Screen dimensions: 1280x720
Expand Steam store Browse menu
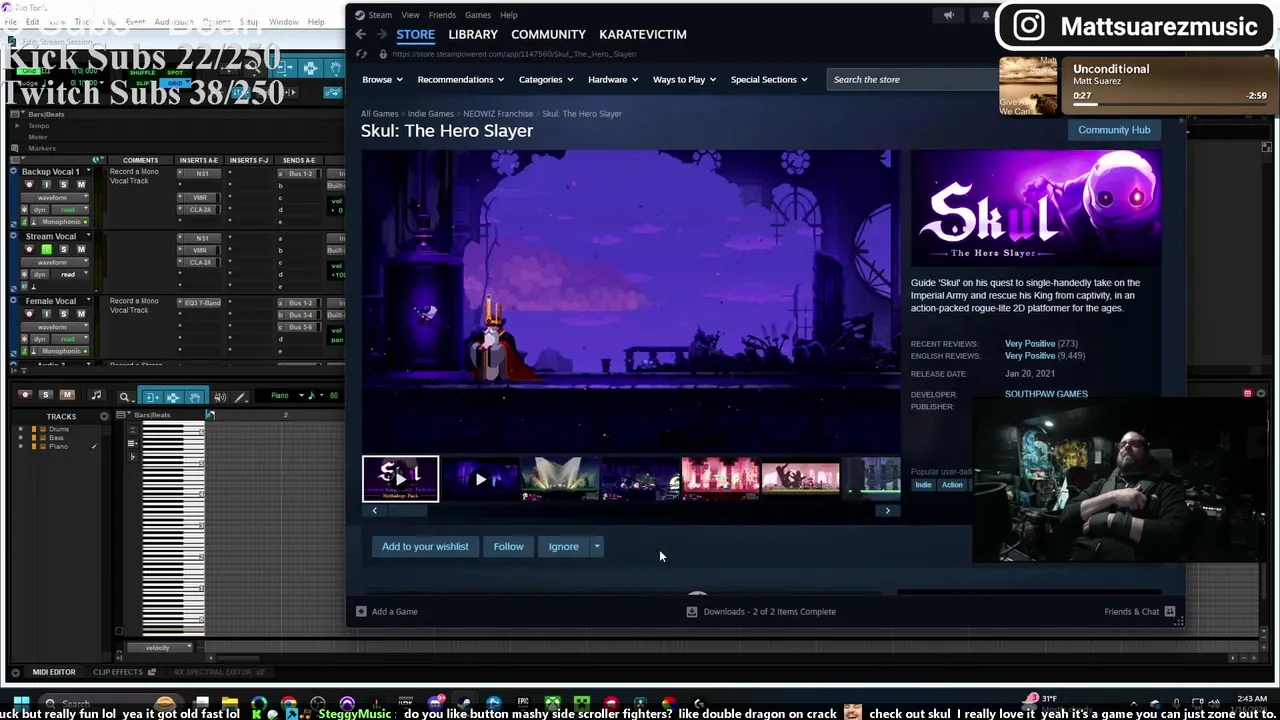coord(382,79)
